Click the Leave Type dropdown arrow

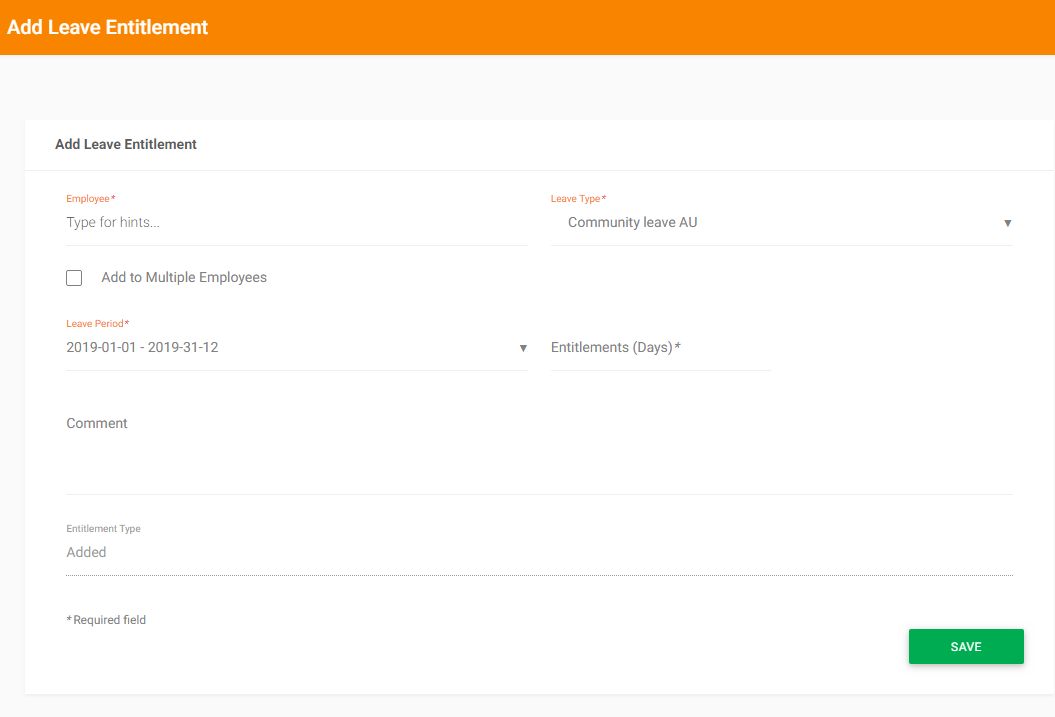[1007, 223]
